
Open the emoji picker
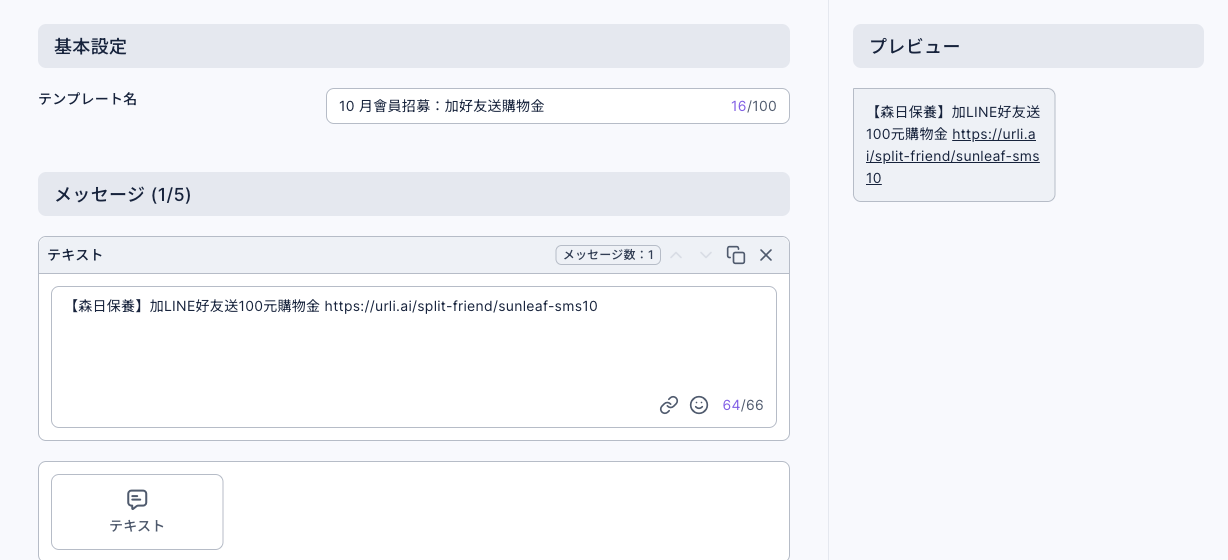point(699,405)
